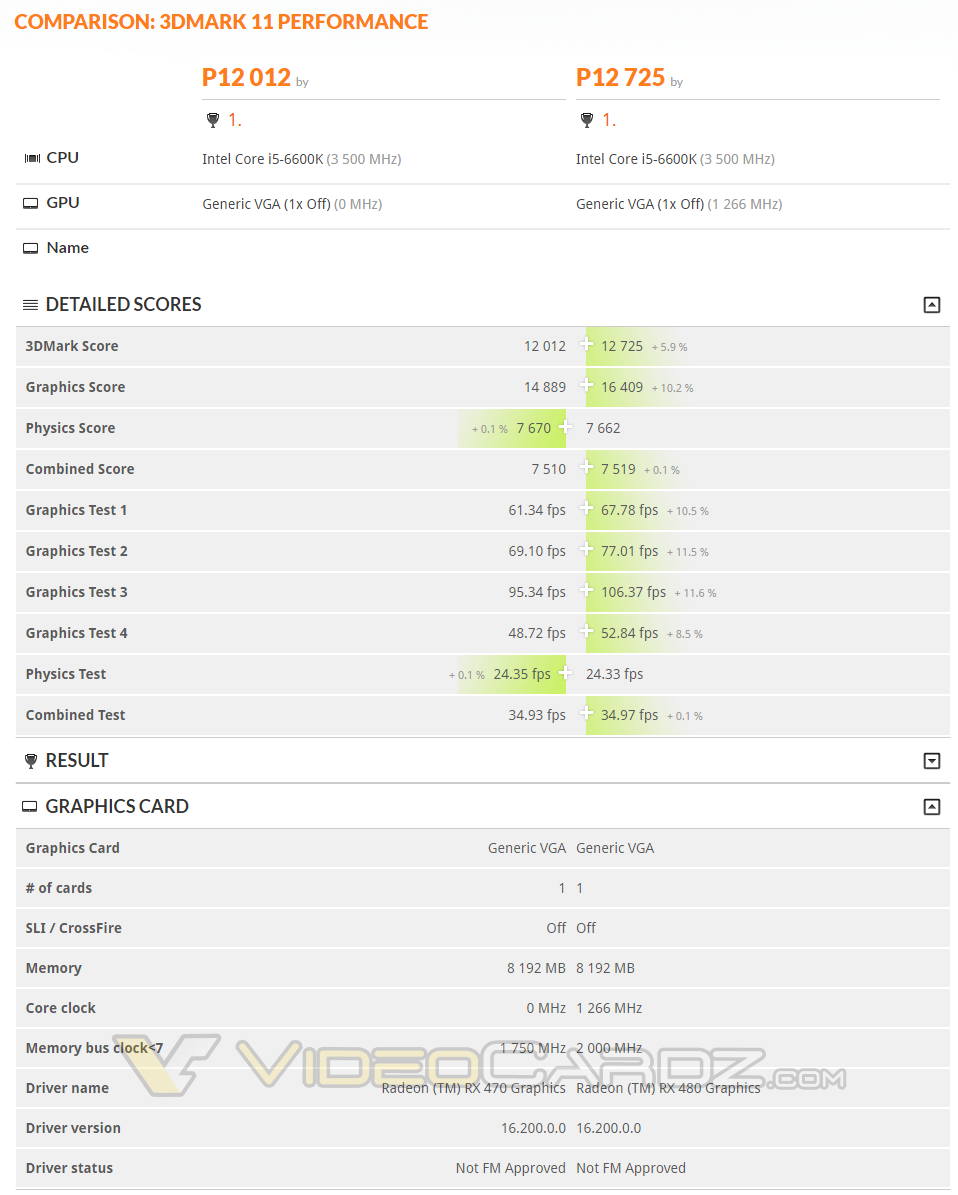Click the Detailed Scores list icon
Screen dimensions: 958x1195
31,305
